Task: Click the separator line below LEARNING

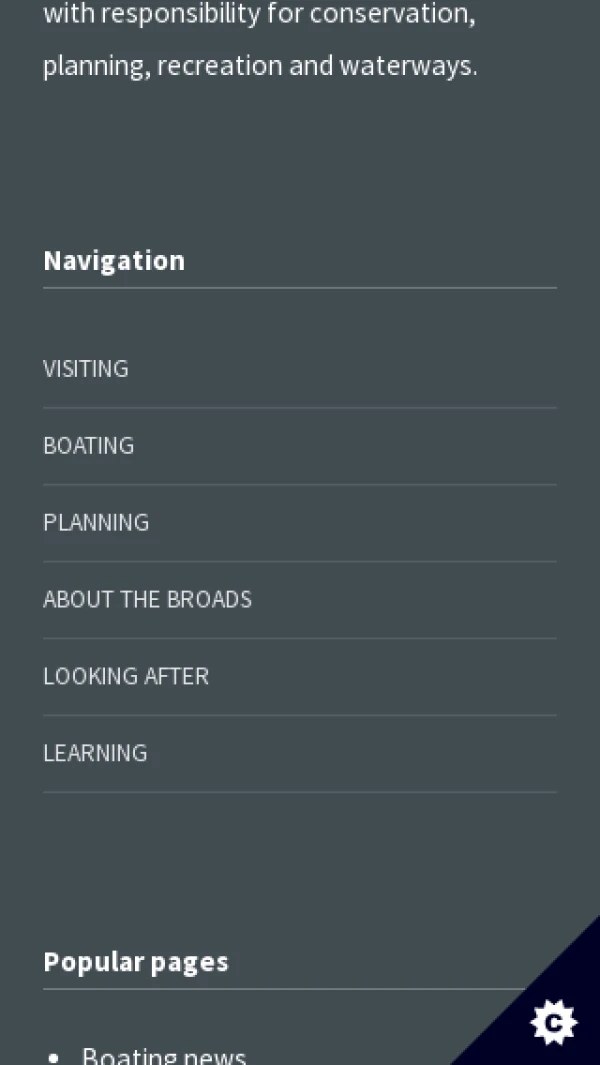Action: coord(300,792)
